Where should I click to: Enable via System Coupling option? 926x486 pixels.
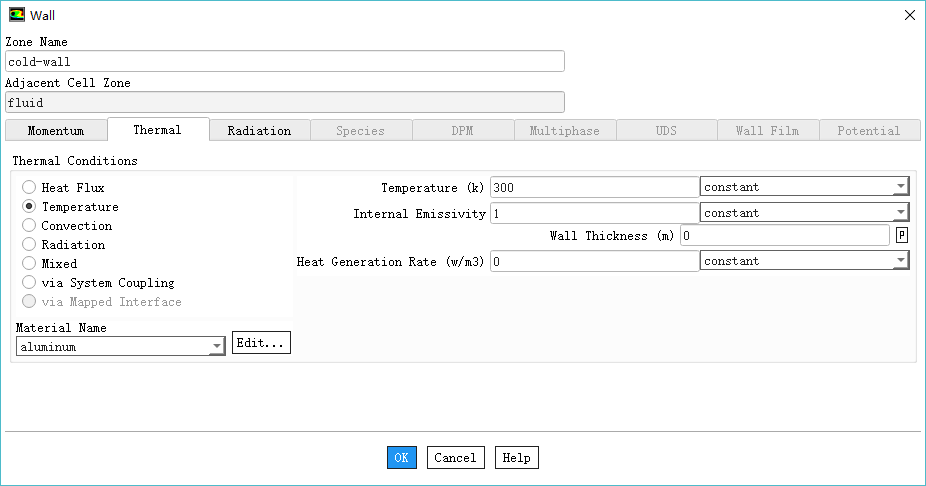click(29, 283)
